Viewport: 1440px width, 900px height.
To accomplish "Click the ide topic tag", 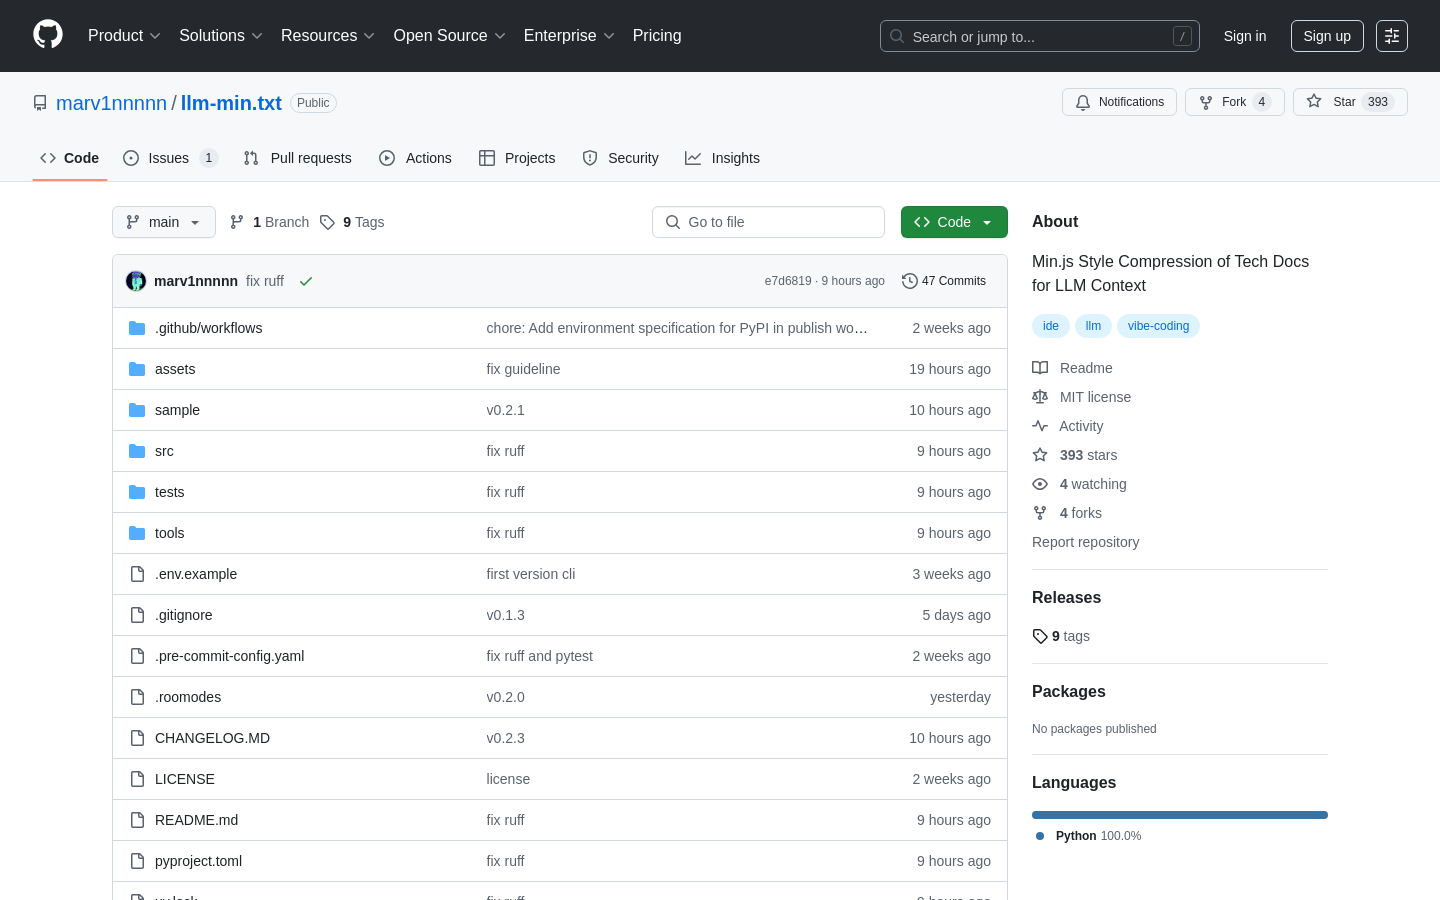I will click(1051, 326).
